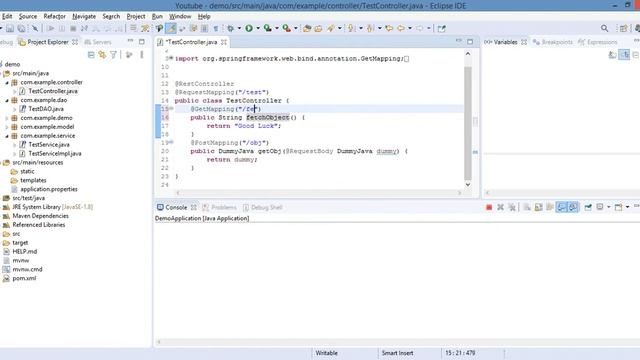Click the Debug bug icon
Screen dimensions: 640x360
coord(231,29)
